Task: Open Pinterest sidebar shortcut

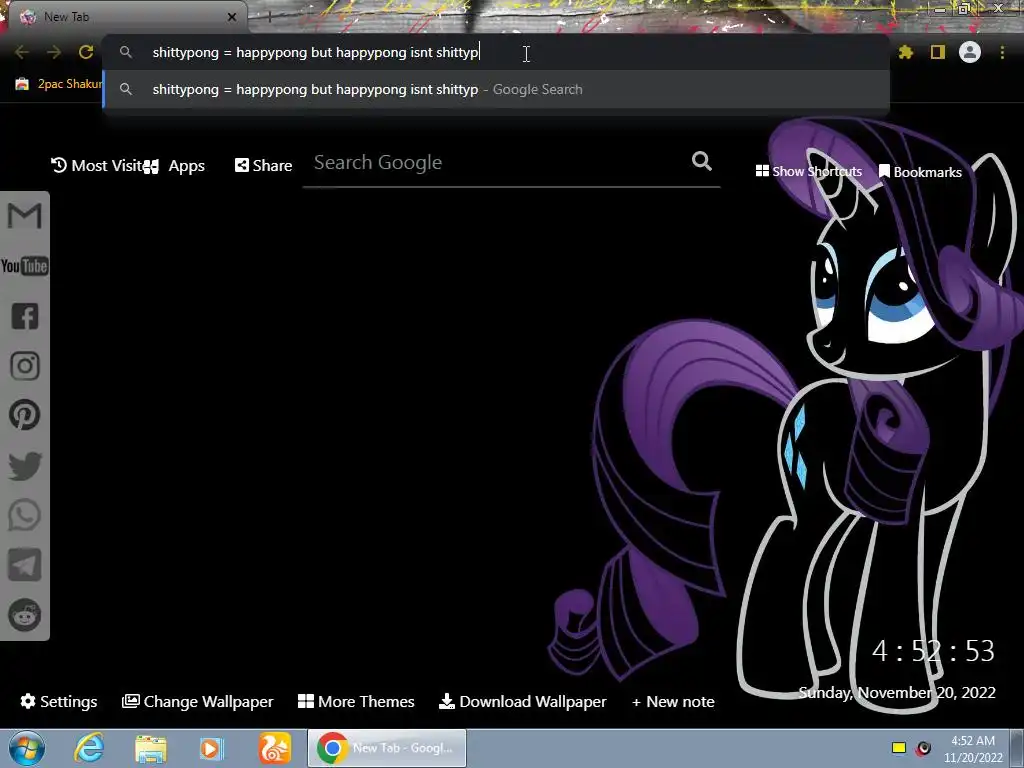Action: click(25, 415)
